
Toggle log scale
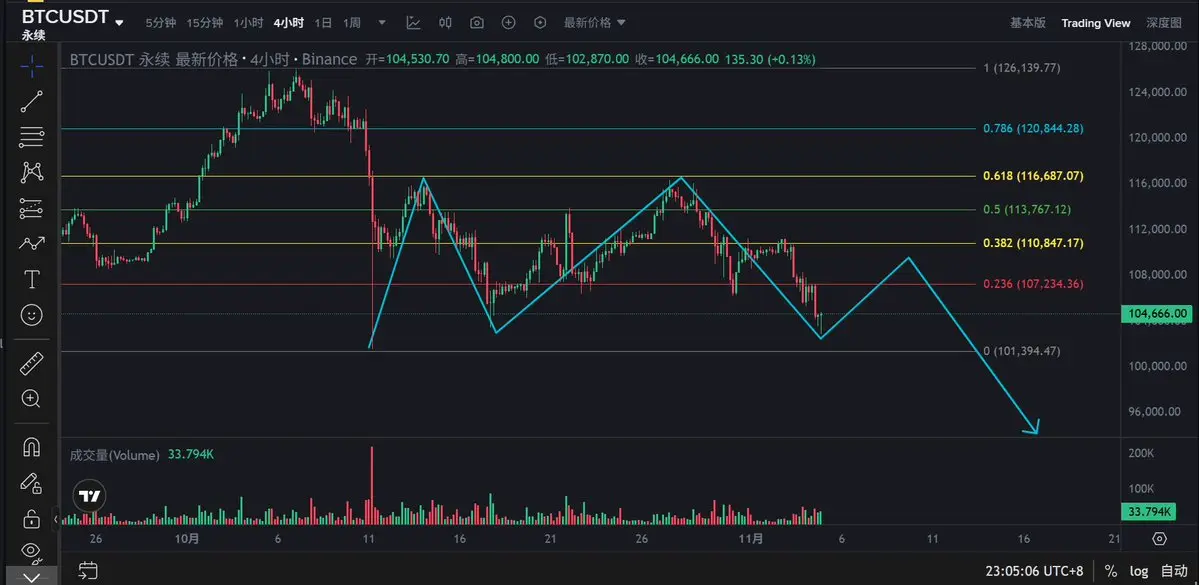(1139, 571)
